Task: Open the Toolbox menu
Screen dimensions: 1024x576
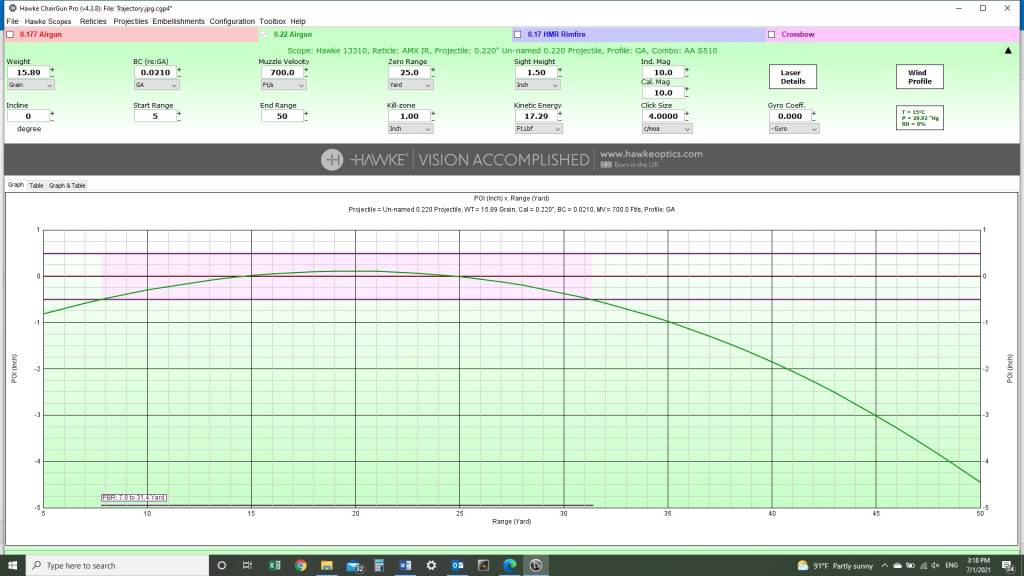Action: point(272,22)
